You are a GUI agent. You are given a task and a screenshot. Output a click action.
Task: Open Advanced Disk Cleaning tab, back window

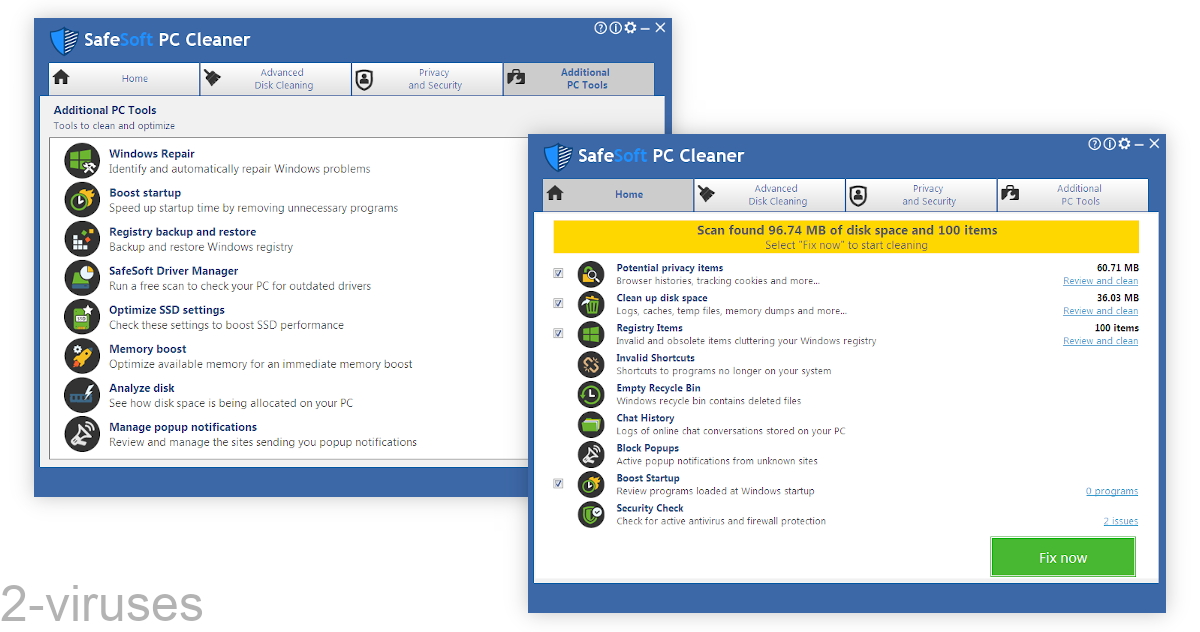pos(276,79)
